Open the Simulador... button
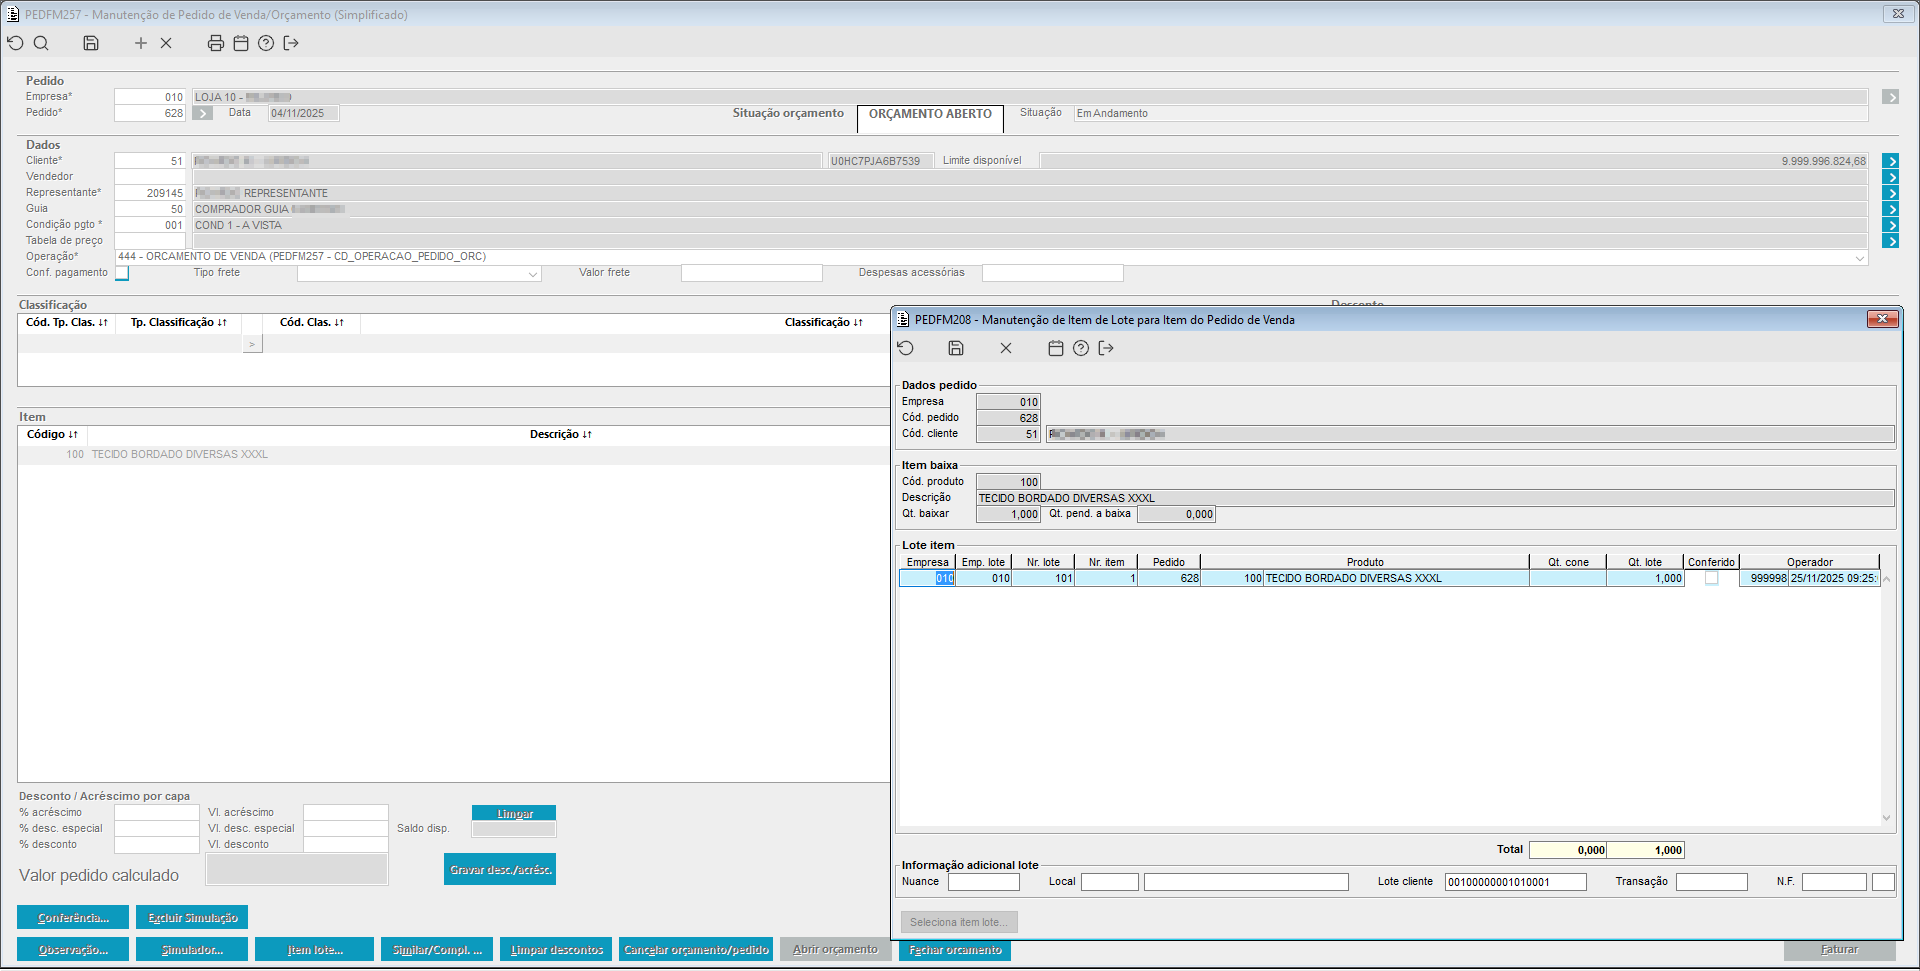Image resolution: width=1920 pixels, height=971 pixels. (192, 949)
